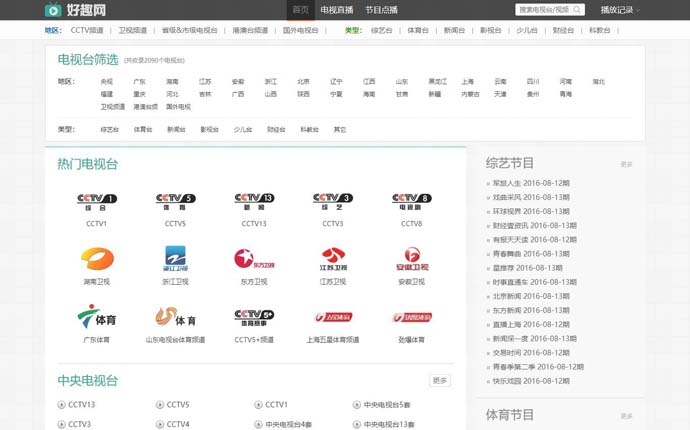This screenshot has width=690, height=430.
Task: Open the CCTV3 综艺 channel logo
Action: pos(333,202)
